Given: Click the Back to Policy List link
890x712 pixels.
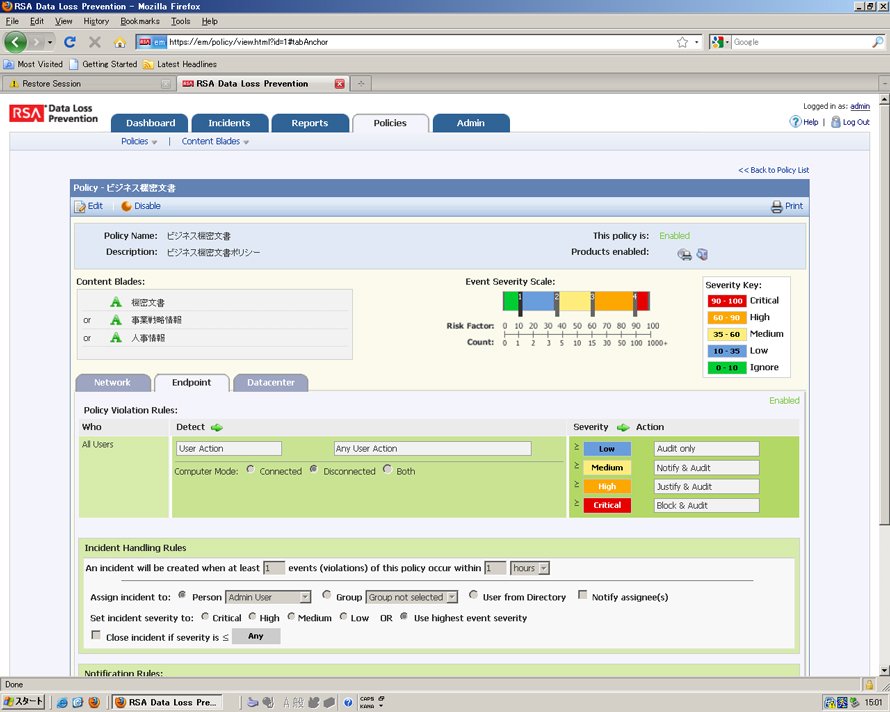Looking at the screenshot, I should click(x=774, y=170).
